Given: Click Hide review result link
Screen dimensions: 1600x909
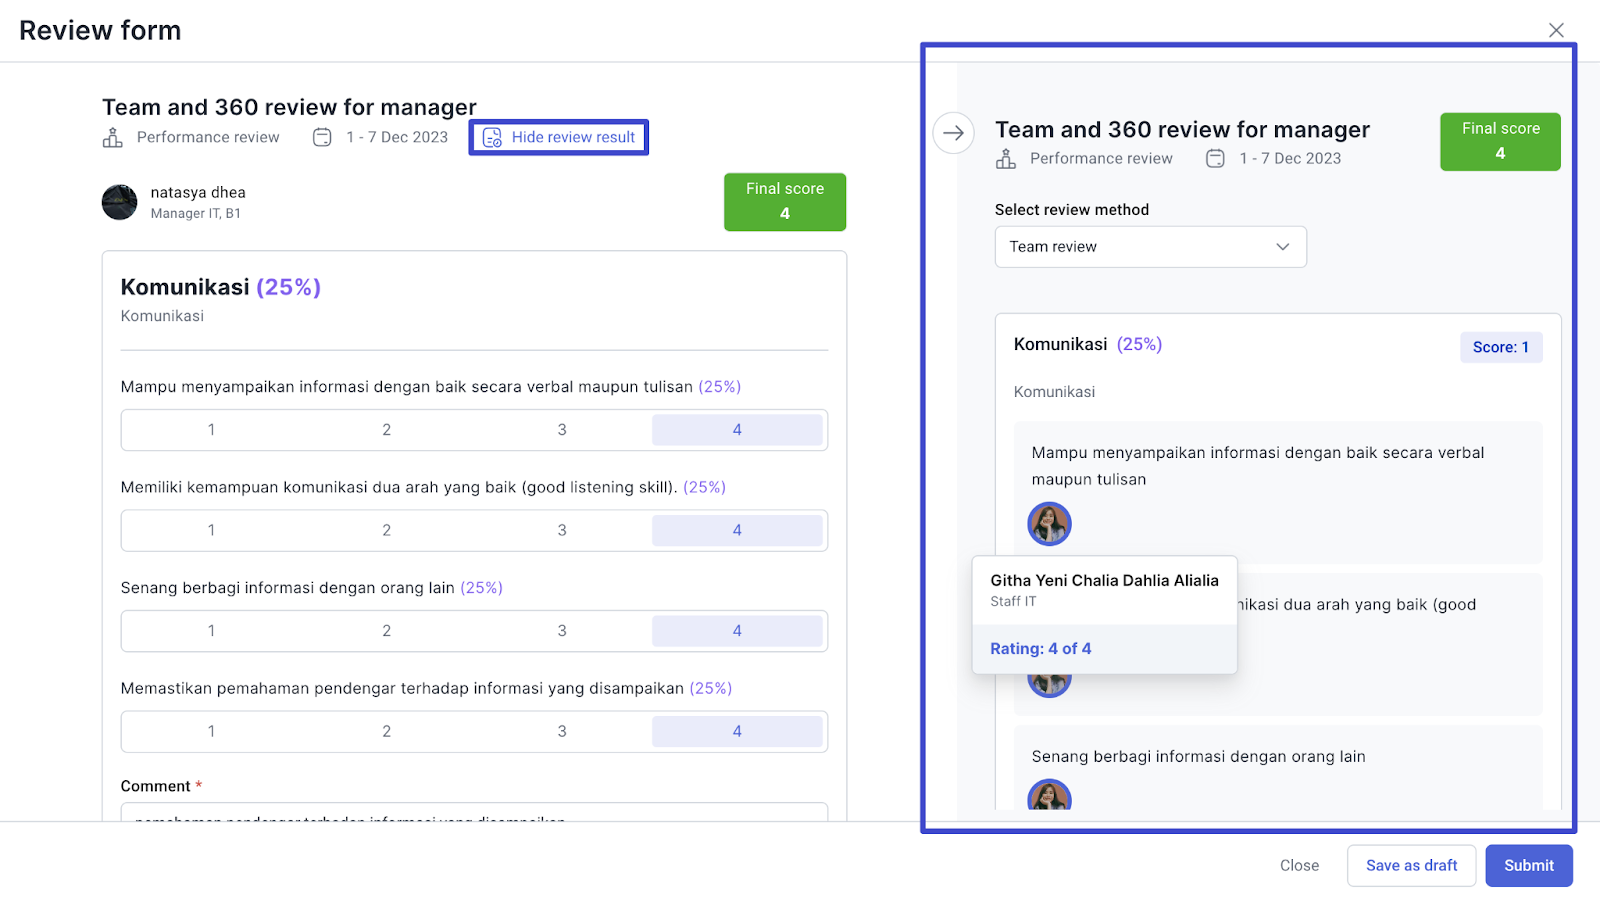Looking at the screenshot, I should (x=573, y=138).
